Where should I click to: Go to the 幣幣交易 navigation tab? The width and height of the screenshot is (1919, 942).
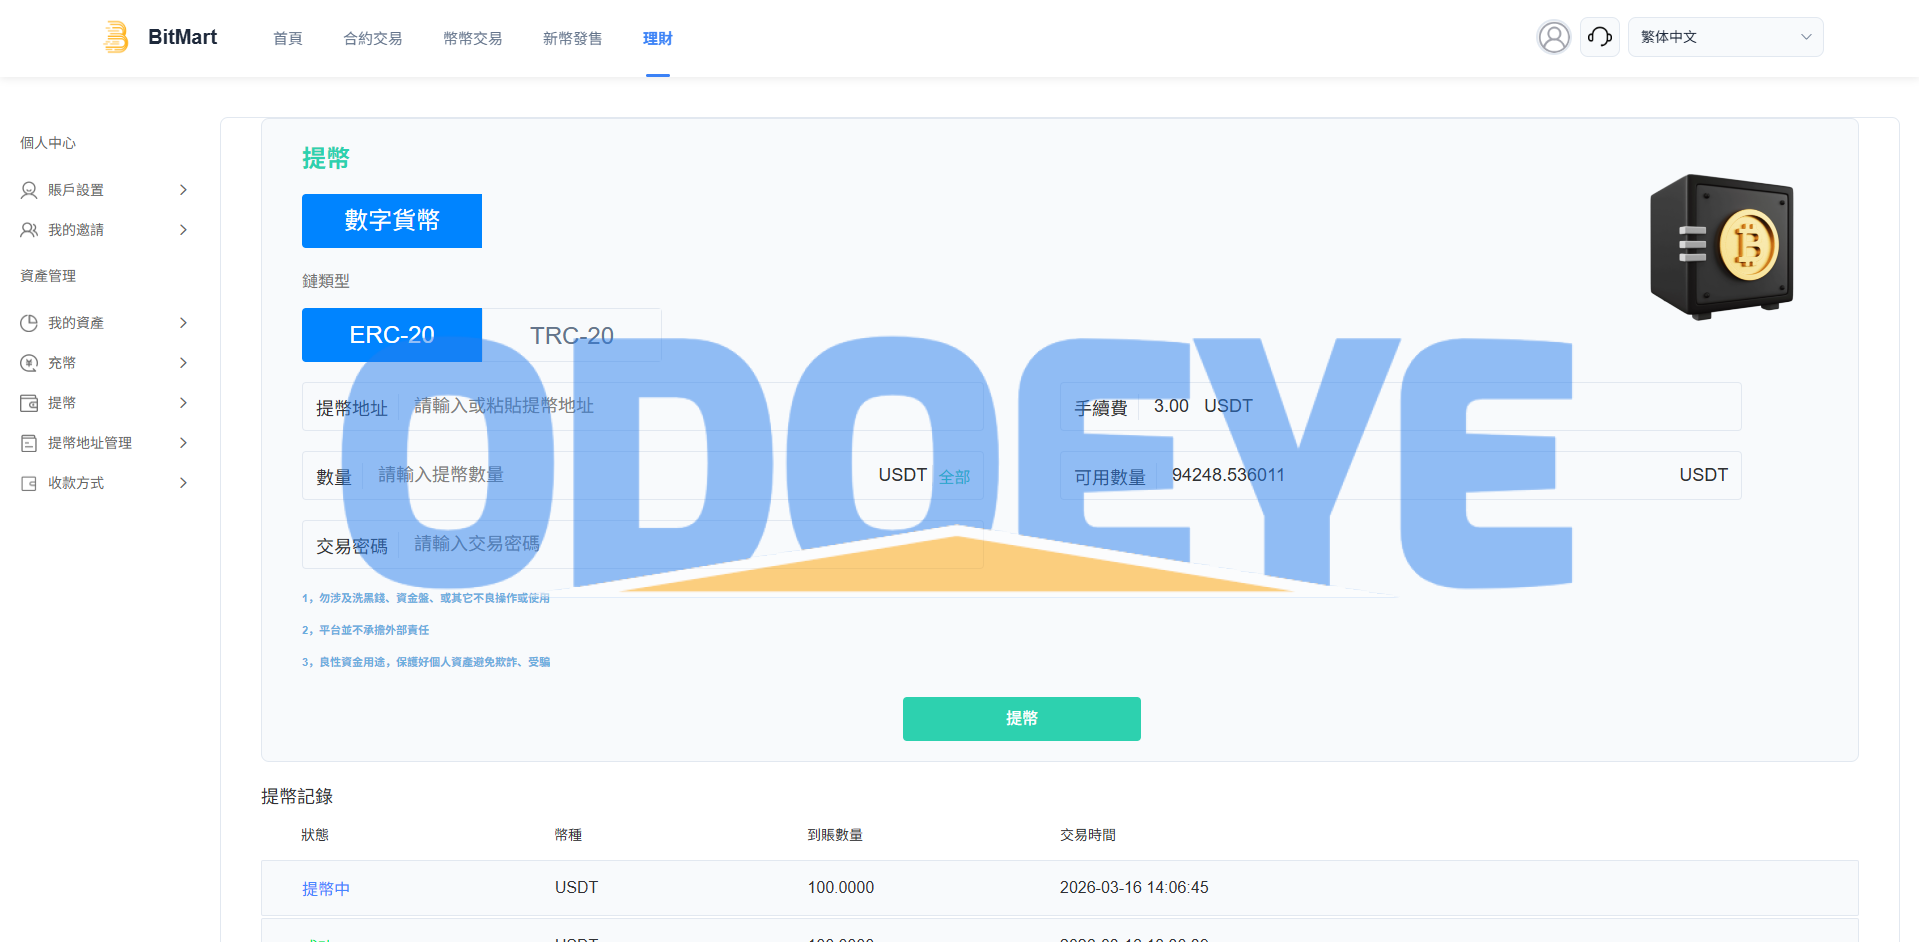click(472, 38)
